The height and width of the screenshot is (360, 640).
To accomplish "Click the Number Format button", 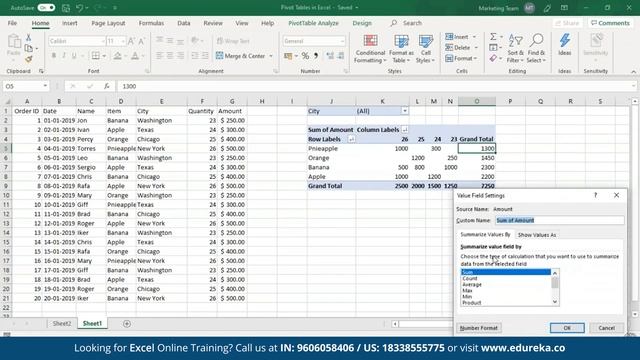I will tap(479, 328).
